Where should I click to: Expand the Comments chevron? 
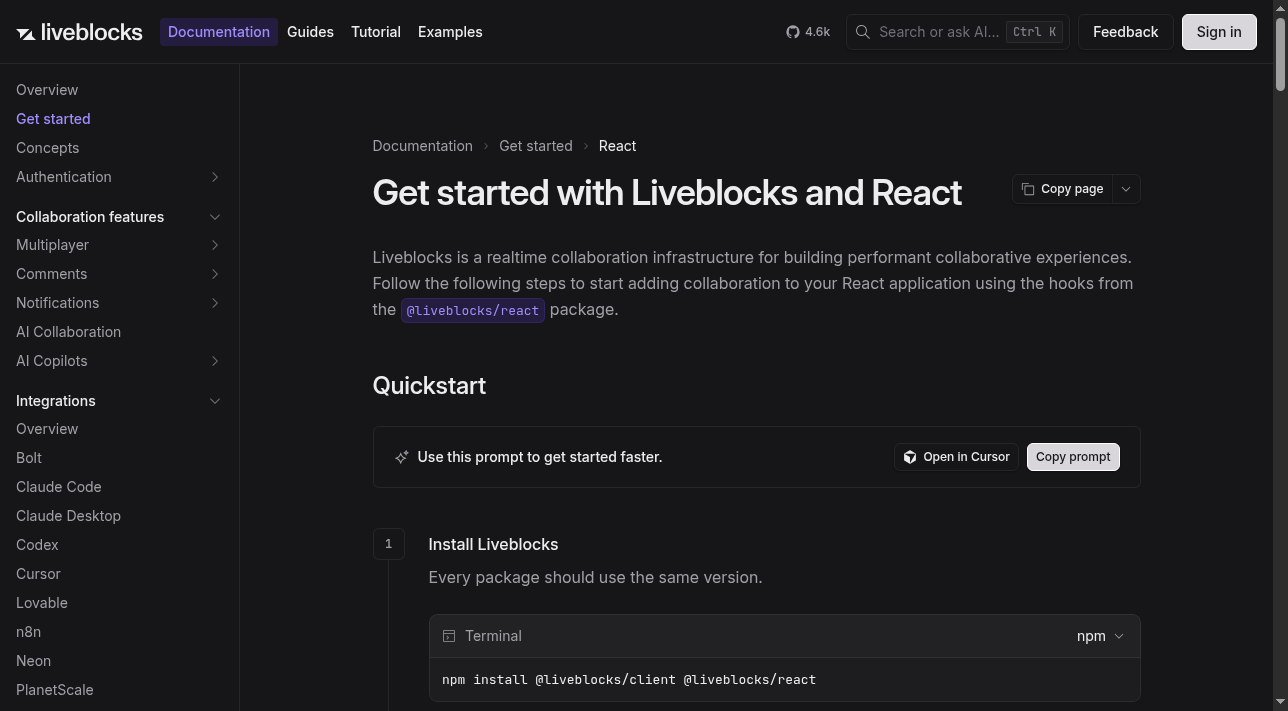(x=215, y=274)
